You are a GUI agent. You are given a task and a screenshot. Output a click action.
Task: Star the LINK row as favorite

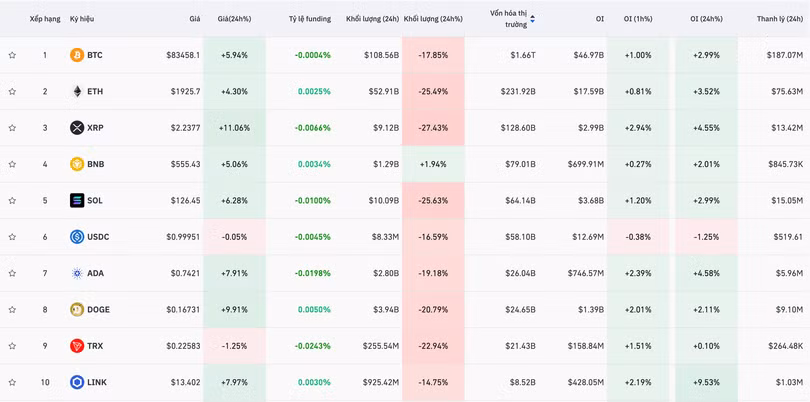pos(12,382)
